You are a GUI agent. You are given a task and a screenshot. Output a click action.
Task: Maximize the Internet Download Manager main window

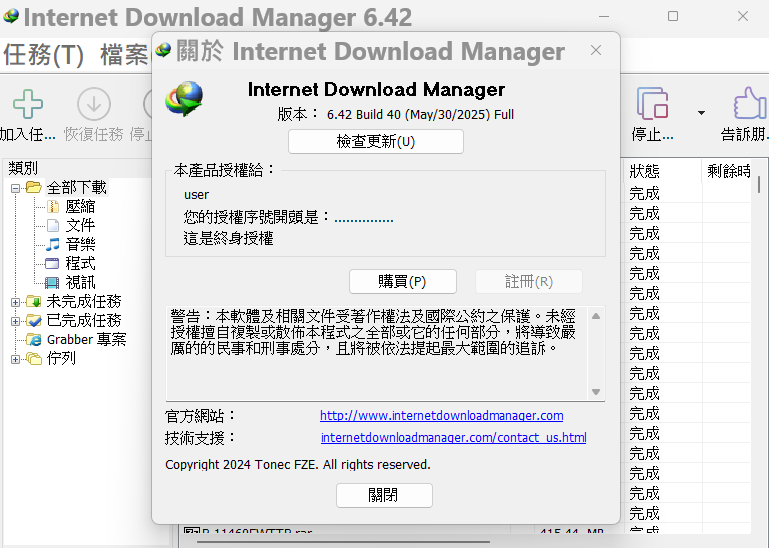pyautogui.click(x=673, y=16)
